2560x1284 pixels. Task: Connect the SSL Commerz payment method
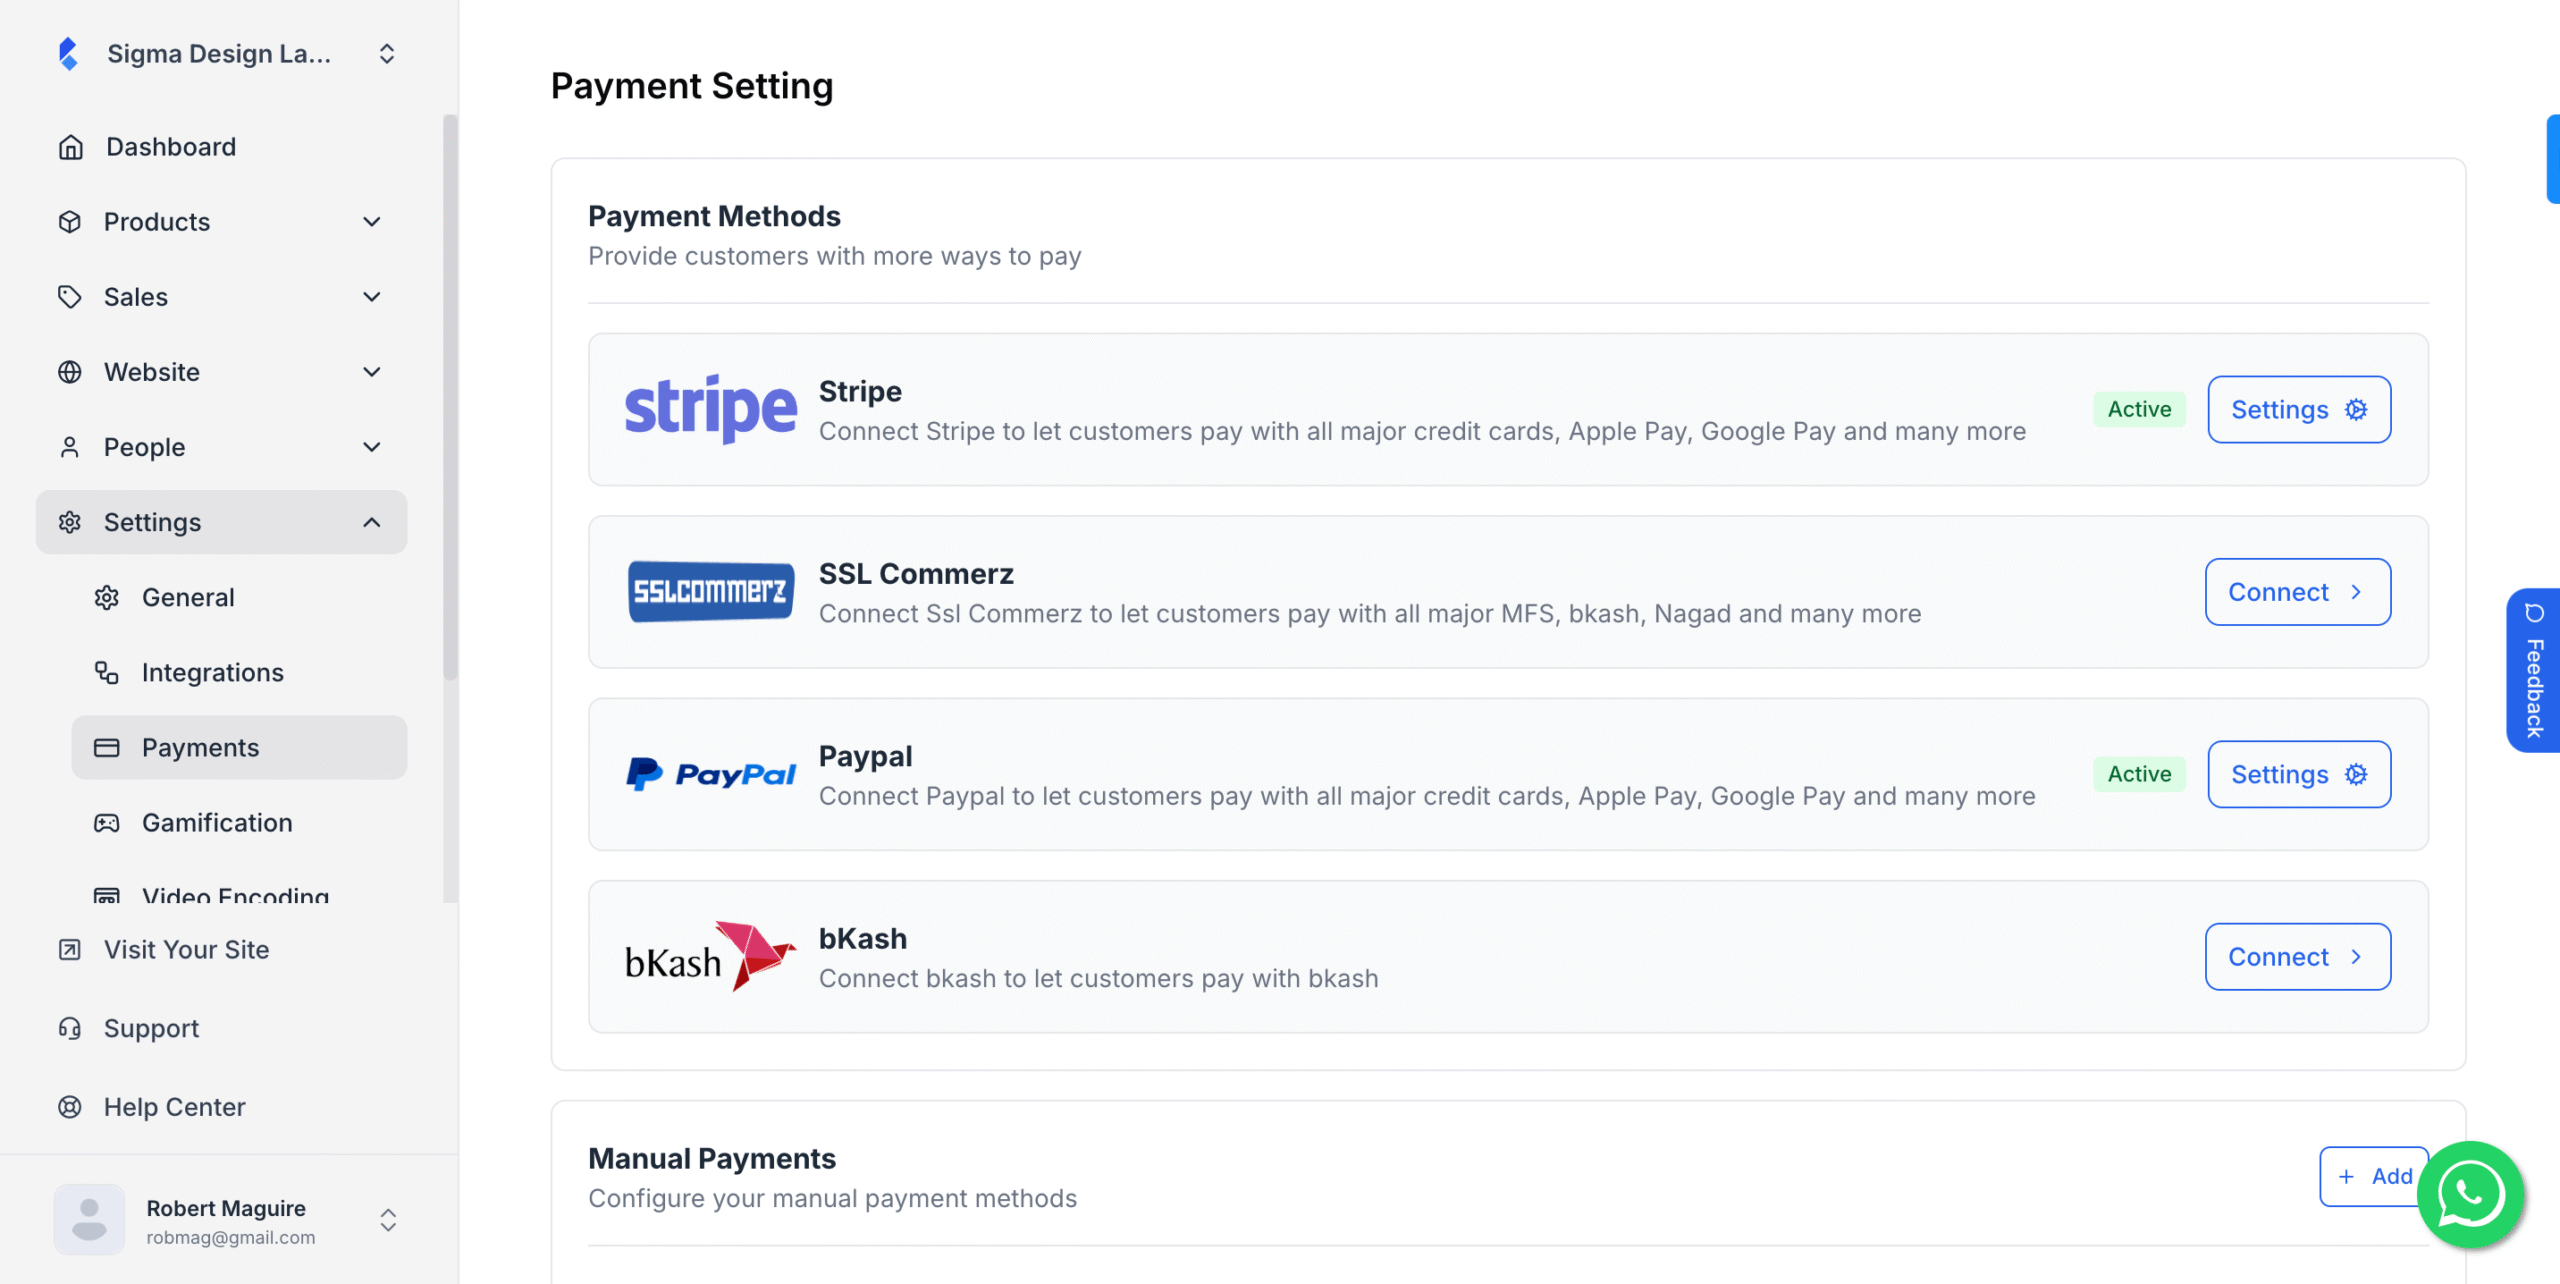point(2297,591)
